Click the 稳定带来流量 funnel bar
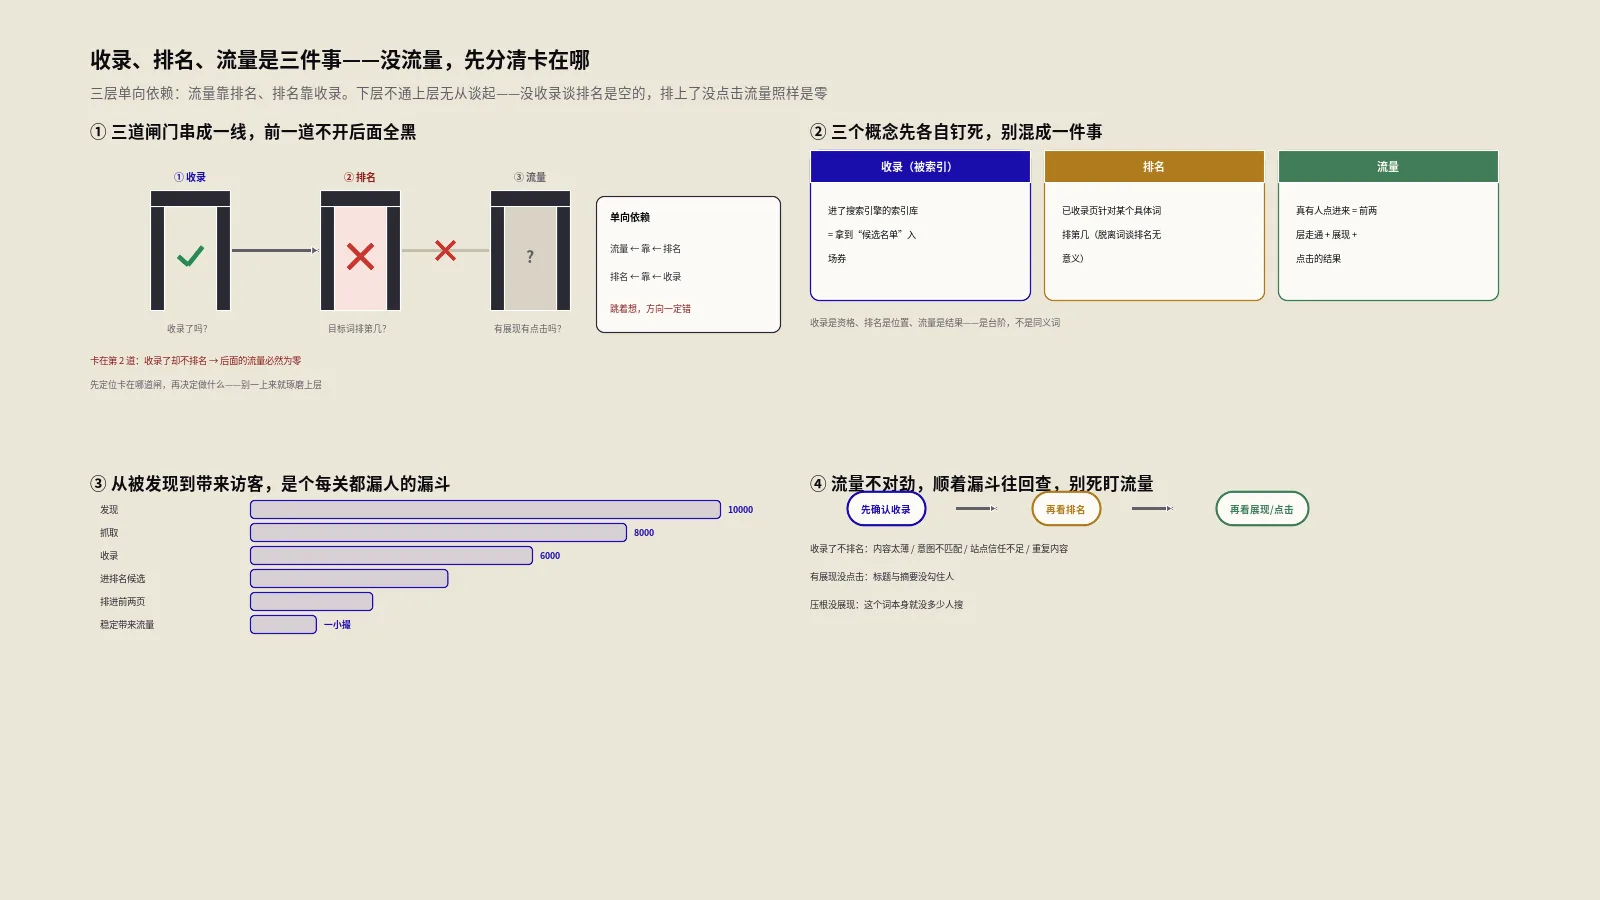The height and width of the screenshot is (900, 1600). click(283, 625)
